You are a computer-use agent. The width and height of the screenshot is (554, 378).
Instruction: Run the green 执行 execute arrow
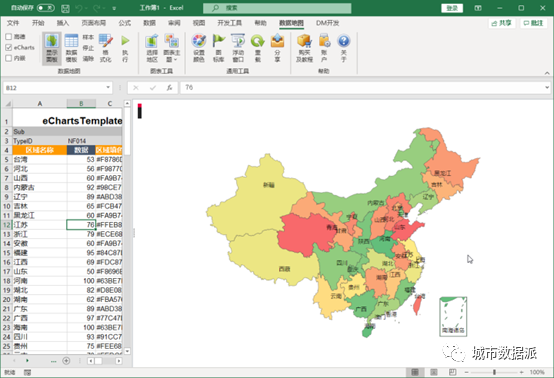pyautogui.click(x=125, y=48)
